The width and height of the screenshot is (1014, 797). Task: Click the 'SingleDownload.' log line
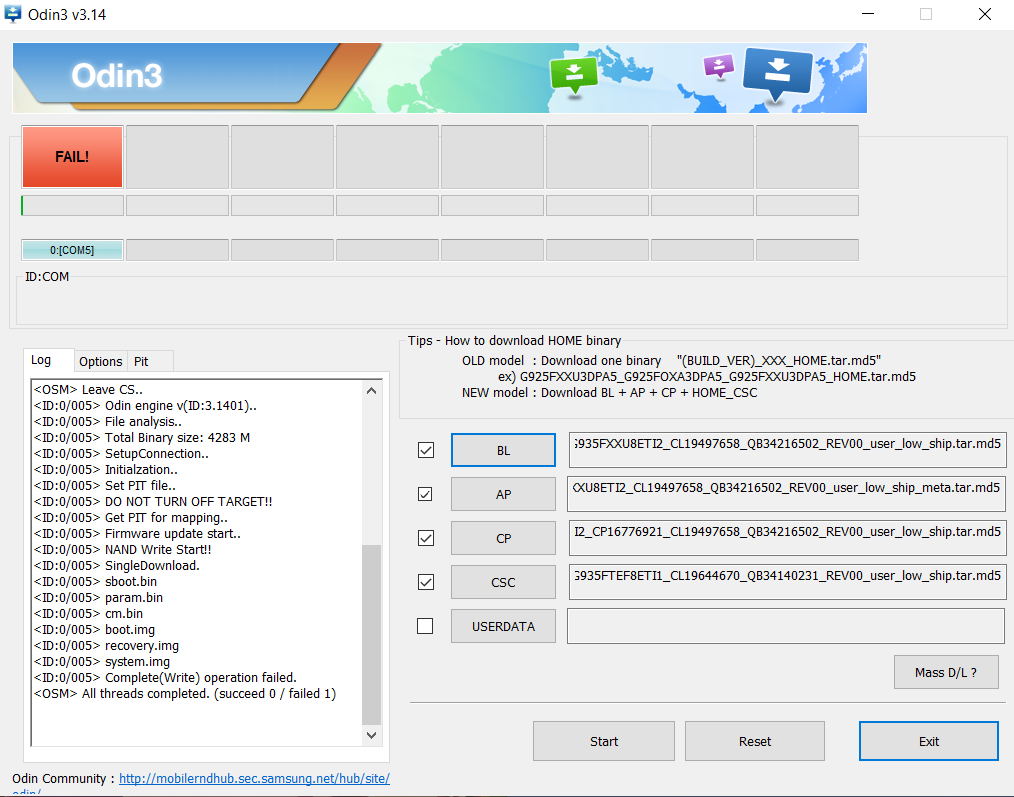point(116,566)
